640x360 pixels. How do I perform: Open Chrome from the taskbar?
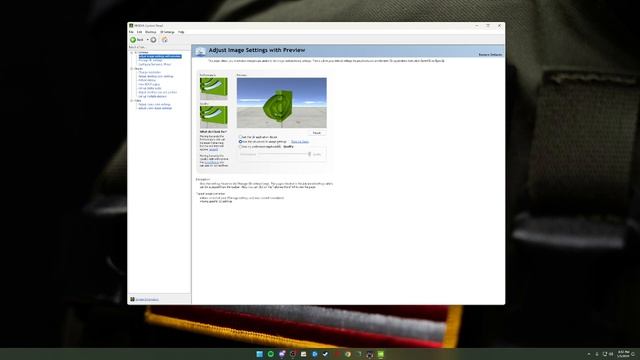pyautogui.click(x=347, y=354)
